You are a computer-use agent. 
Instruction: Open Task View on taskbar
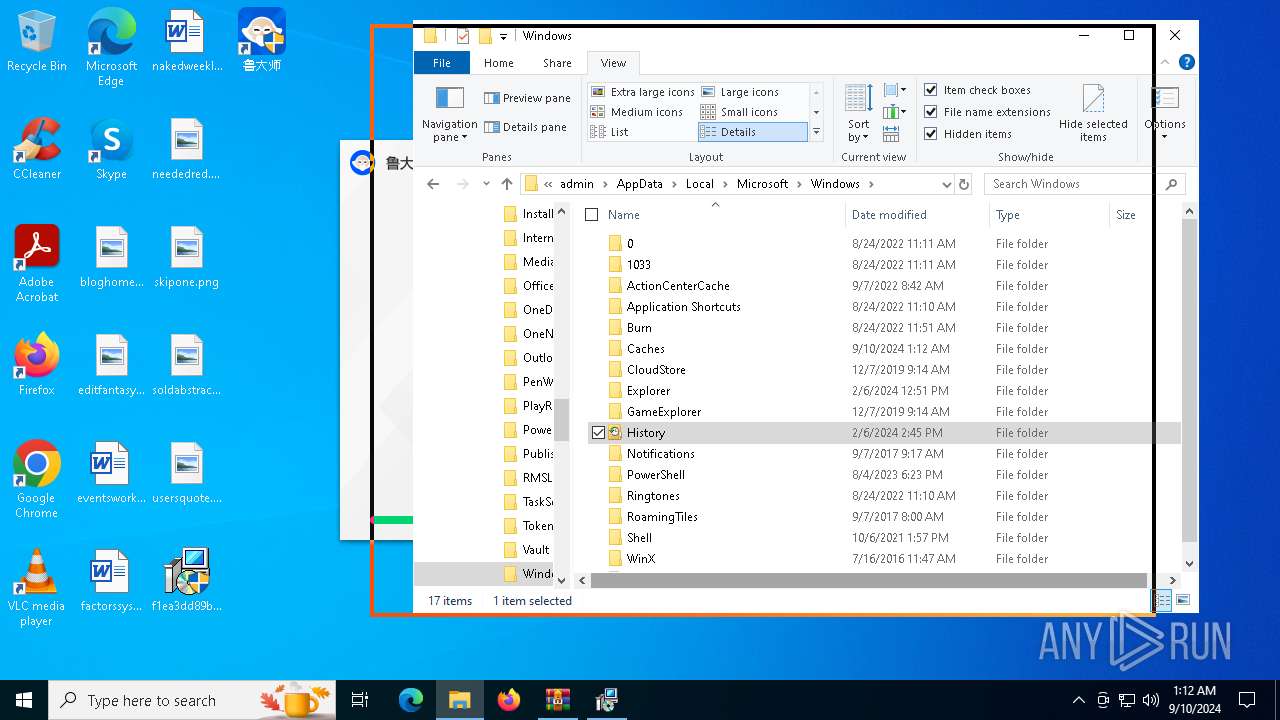(x=360, y=700)
